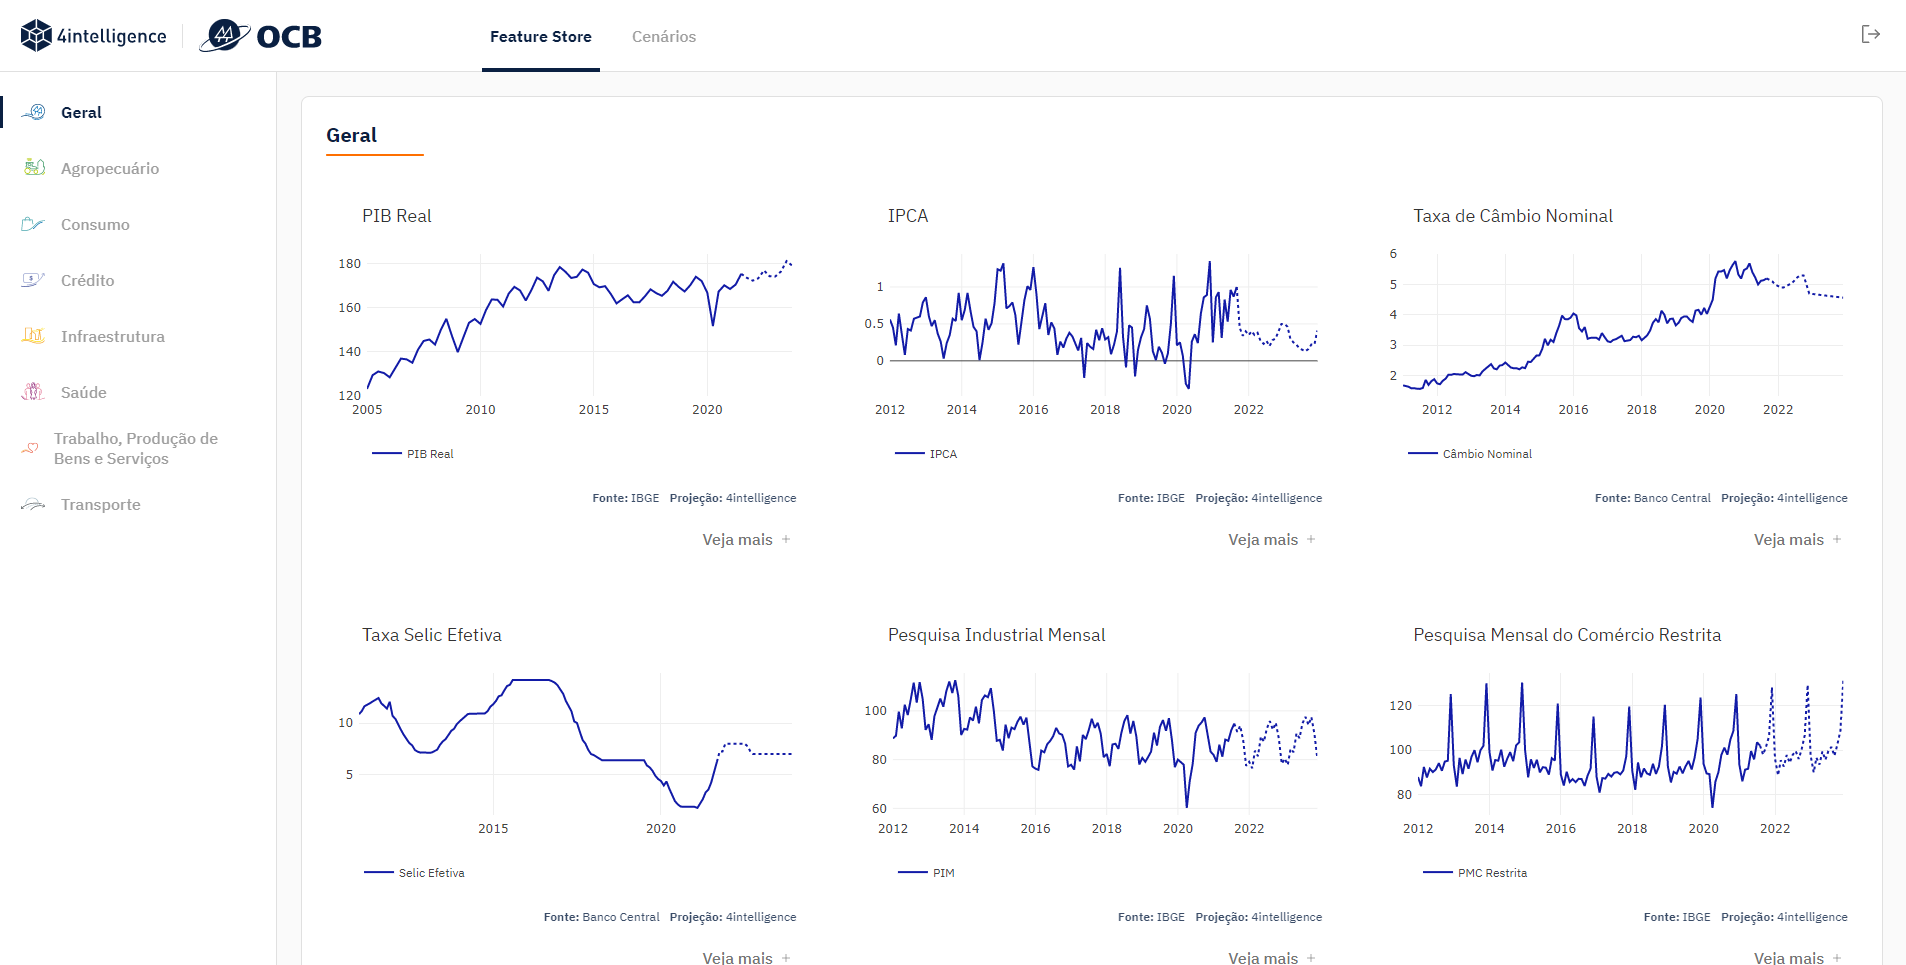Toggle the PIB Real legend series
1906x965 pixels.
[413, 454]
